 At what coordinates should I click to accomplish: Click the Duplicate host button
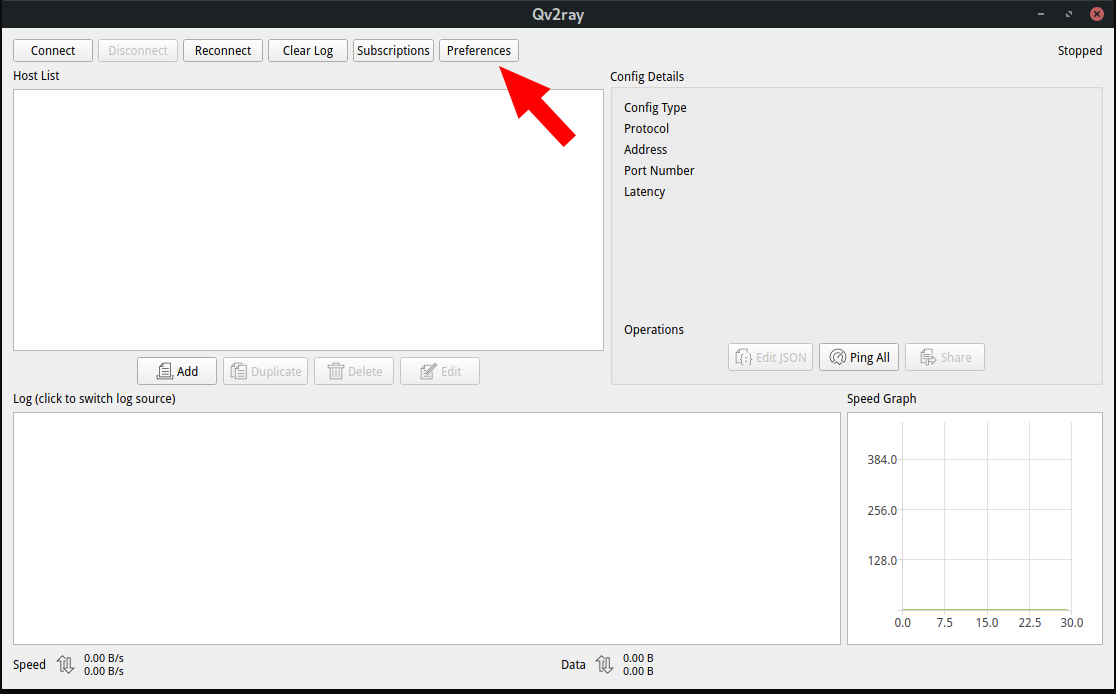265,371
